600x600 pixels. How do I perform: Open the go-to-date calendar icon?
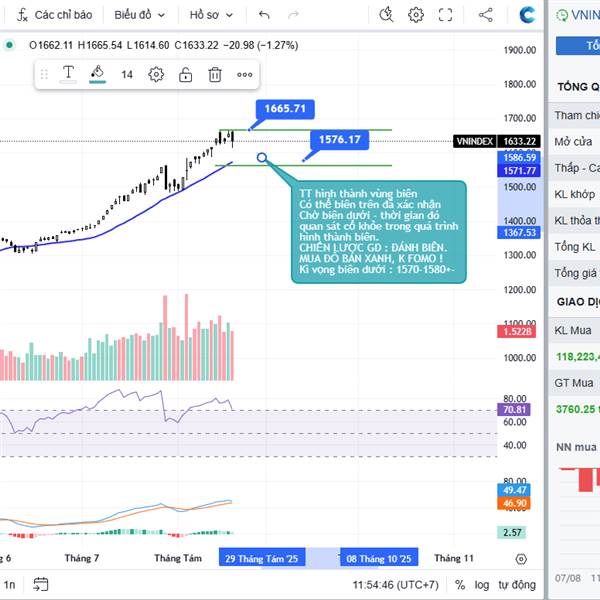41,584
